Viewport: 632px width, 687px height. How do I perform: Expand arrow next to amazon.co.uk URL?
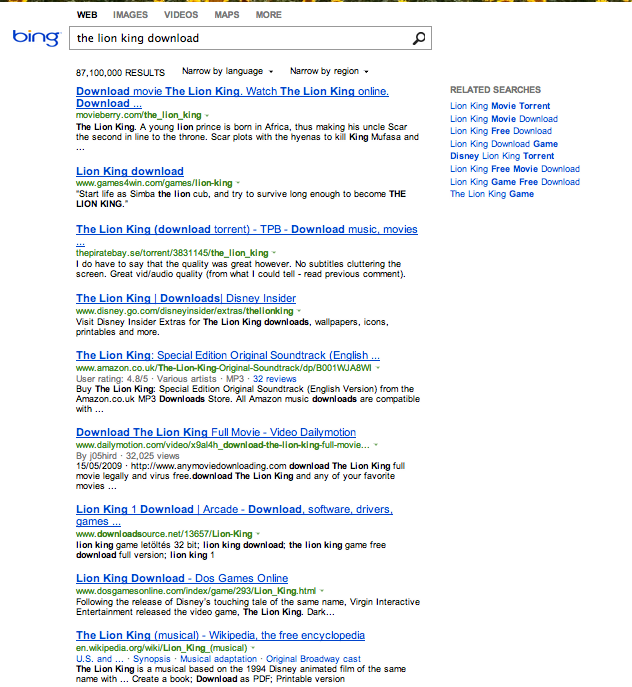(x=378, y=368)
